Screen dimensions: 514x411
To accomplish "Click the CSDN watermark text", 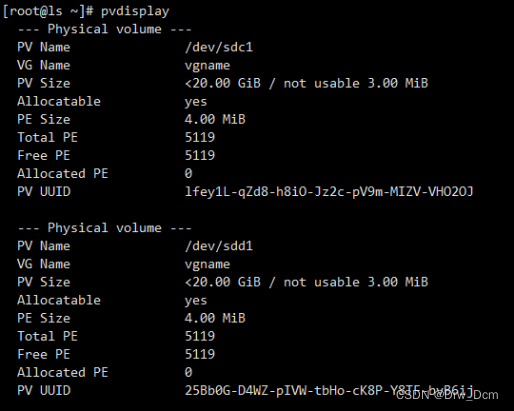I will [447, 395].
